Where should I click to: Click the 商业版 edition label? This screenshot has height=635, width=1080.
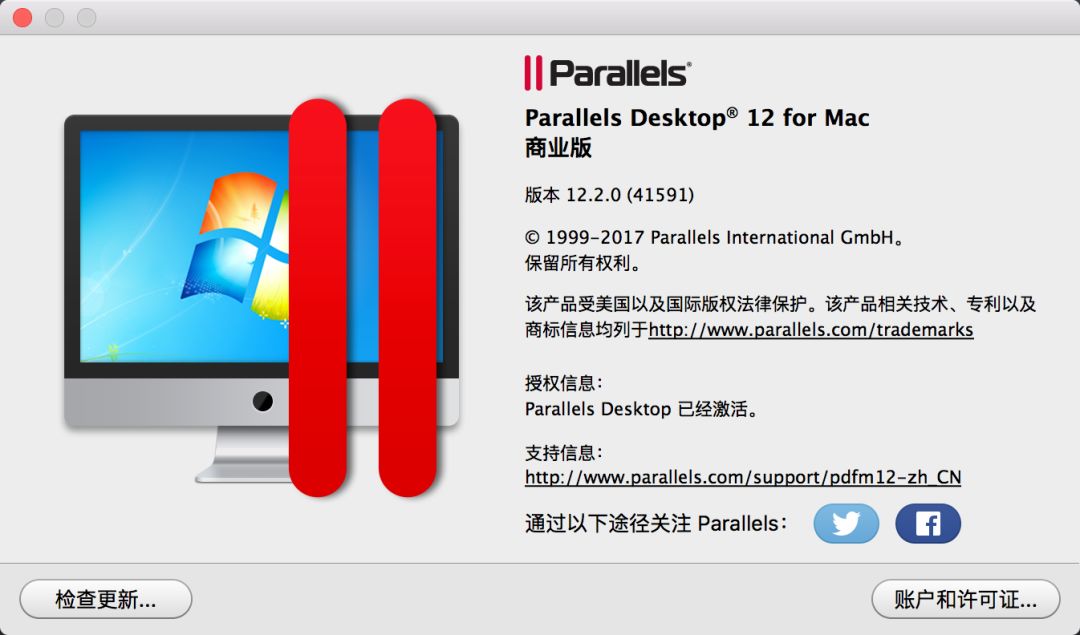(558, 148)
